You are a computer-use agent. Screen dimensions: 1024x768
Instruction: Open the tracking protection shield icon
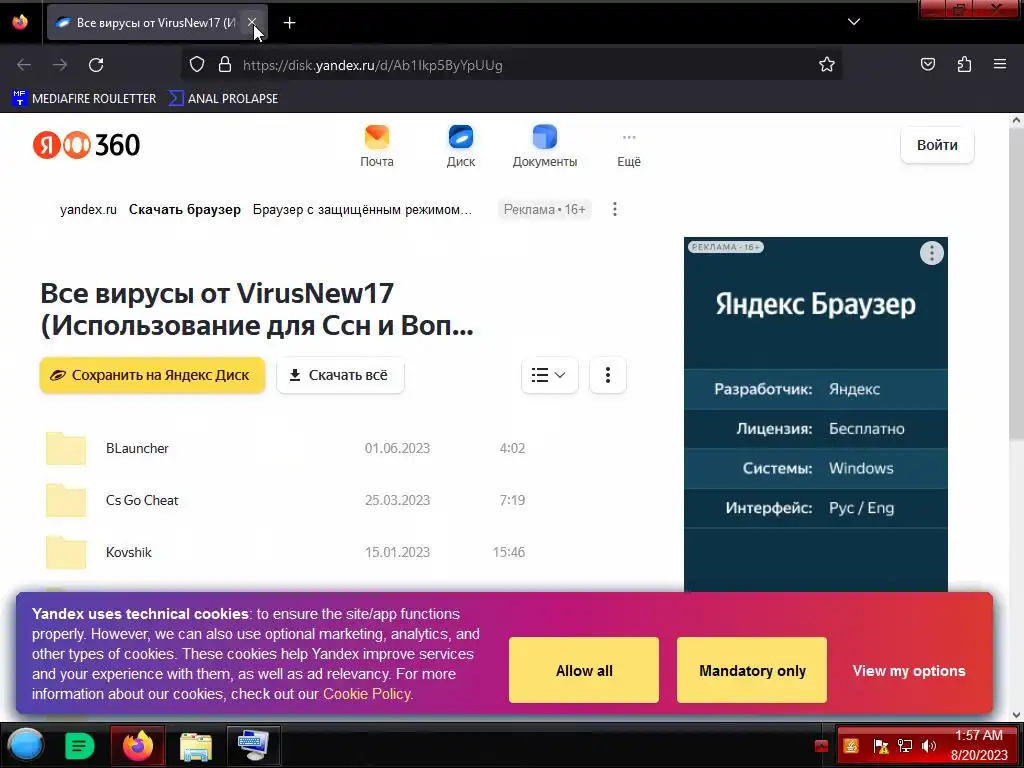197,65
